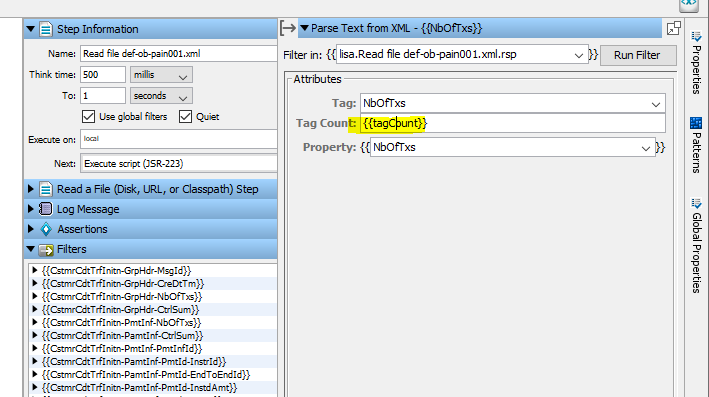Click the Log Message scroll icon
The image size is (709, 397).
click(46, 209)
